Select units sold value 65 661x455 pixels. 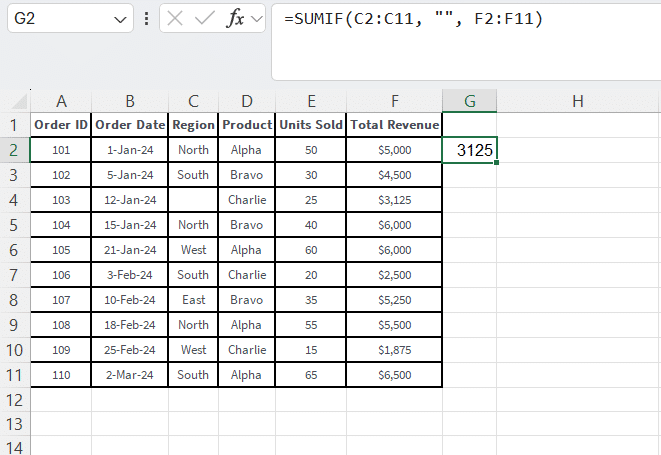coord(311,375)
